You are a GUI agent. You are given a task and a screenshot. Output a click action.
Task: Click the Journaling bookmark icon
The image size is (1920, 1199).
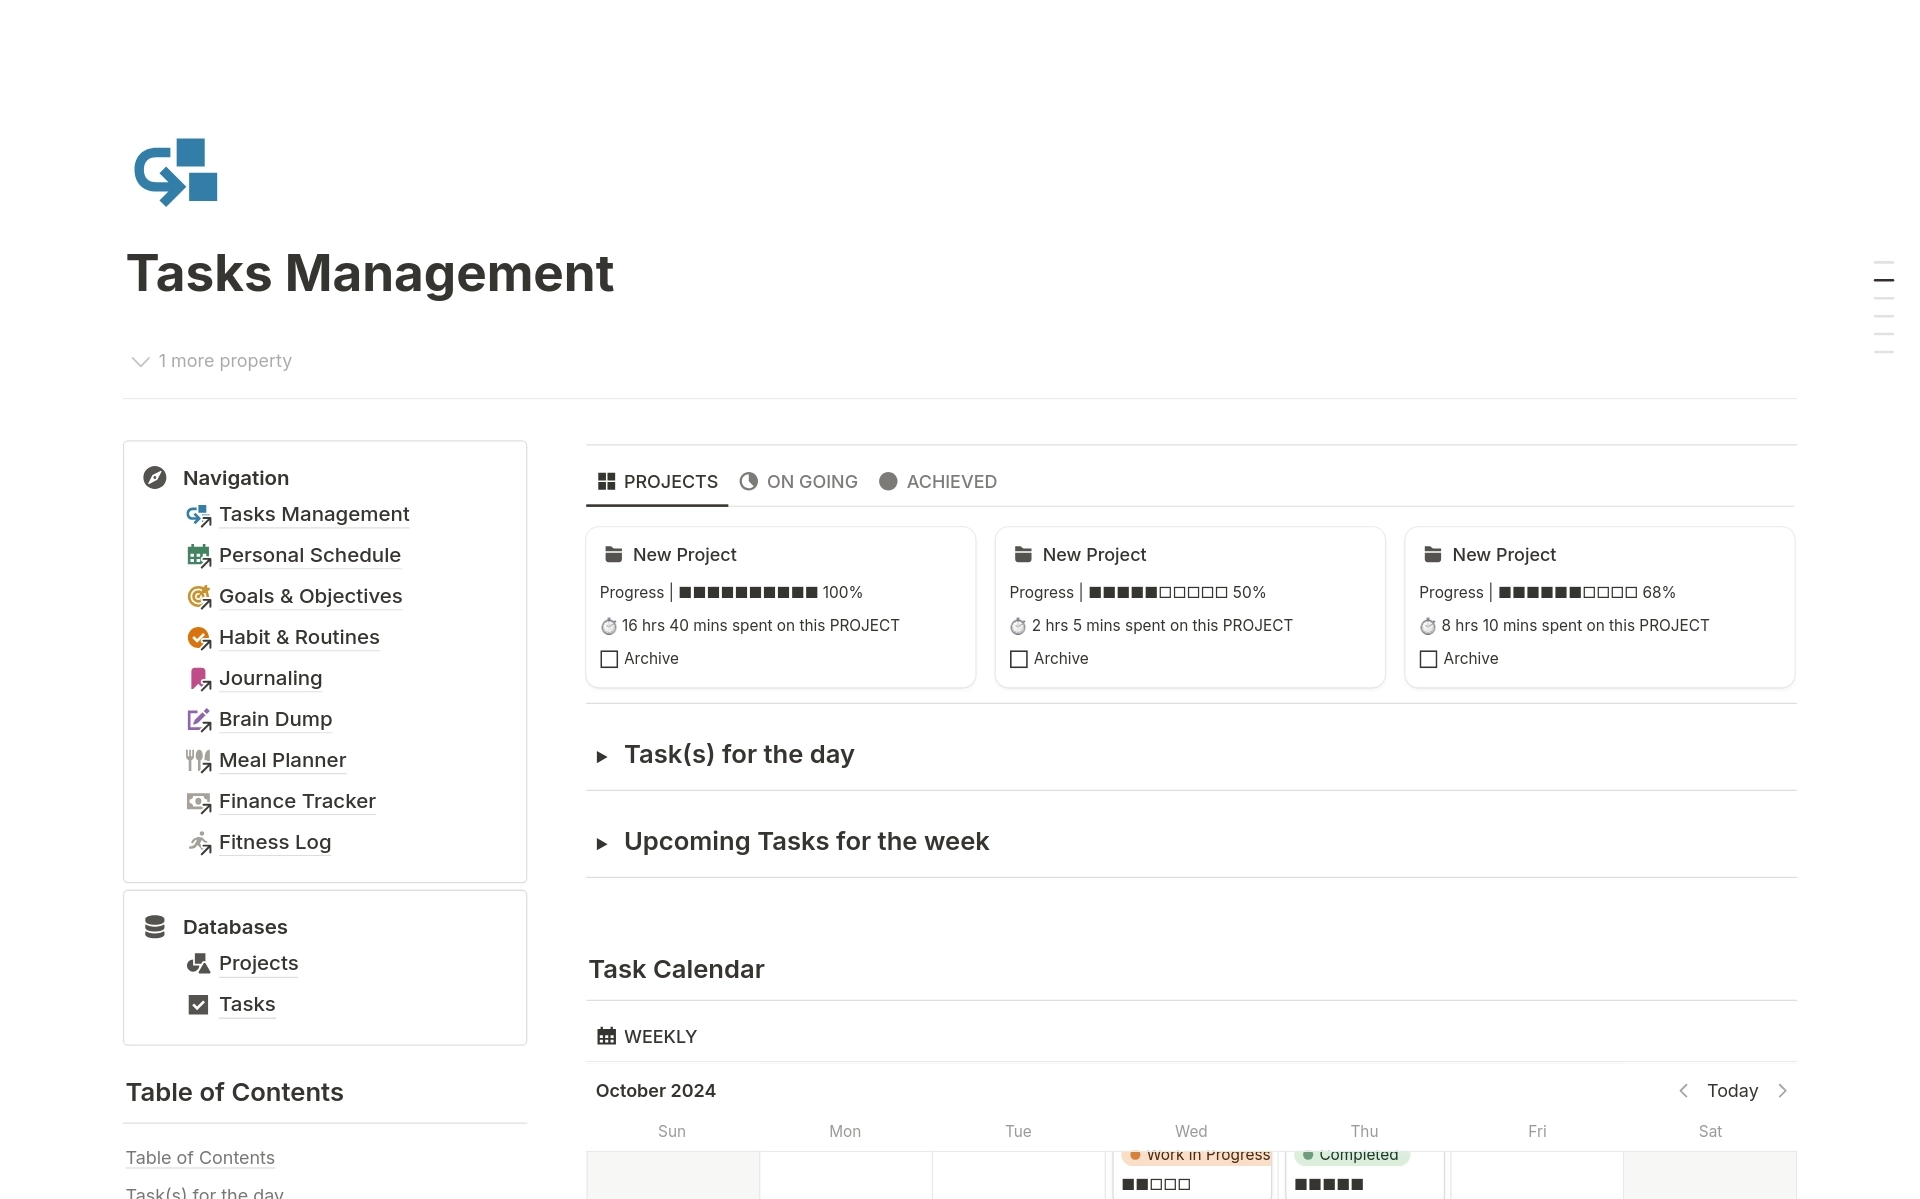click(x=199, y=679)
